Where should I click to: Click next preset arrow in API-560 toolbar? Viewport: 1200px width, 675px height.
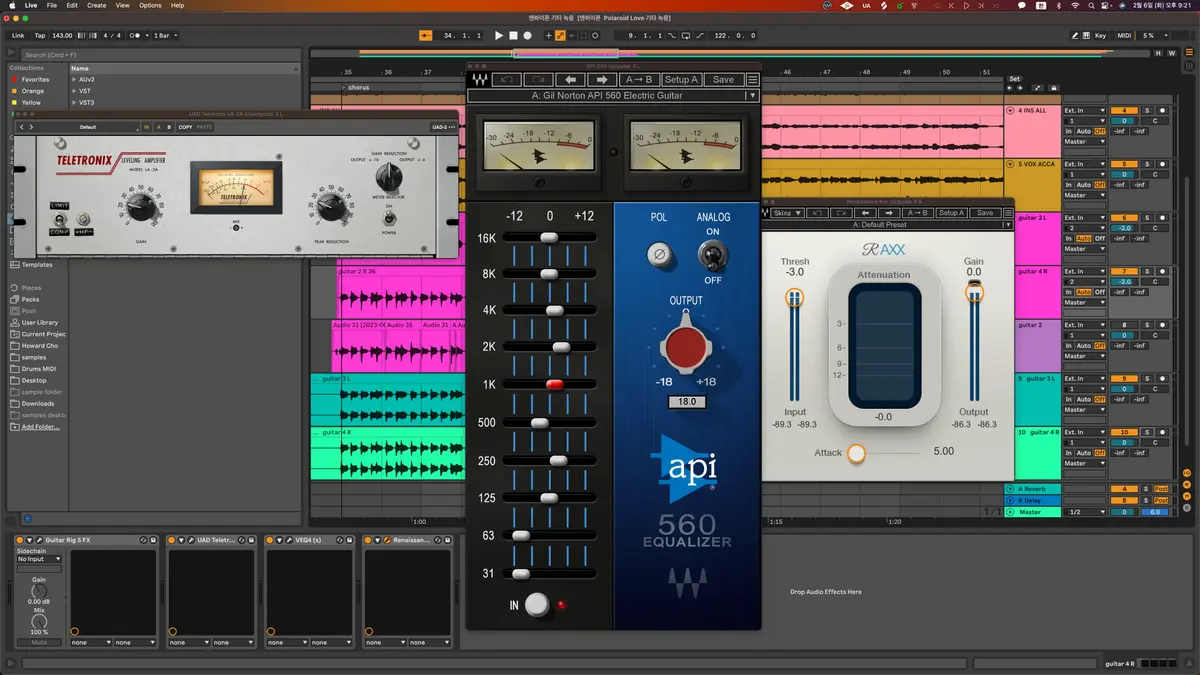point(601,80)
